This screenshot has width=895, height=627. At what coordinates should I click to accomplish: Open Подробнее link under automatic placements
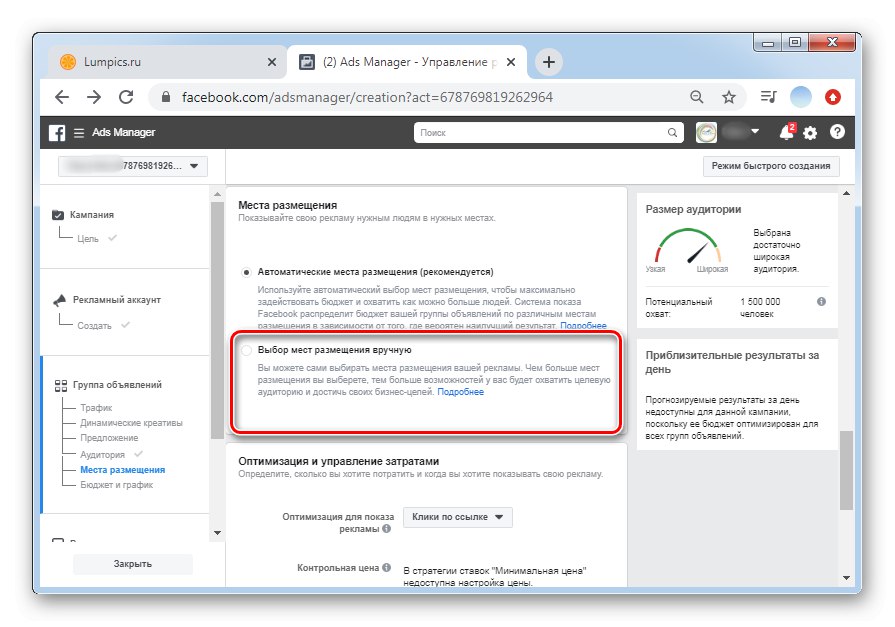coord(583,325)
